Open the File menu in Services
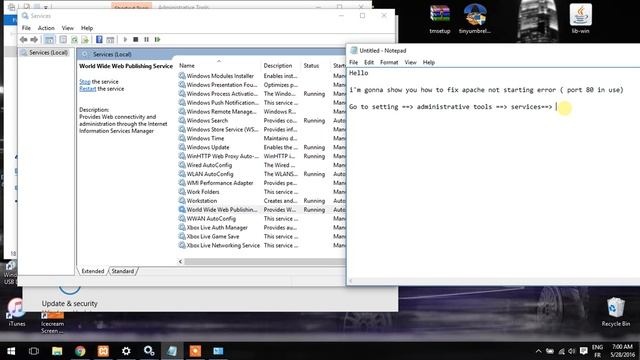Screen dimensions: 640x360 click(x=26, y=28)
